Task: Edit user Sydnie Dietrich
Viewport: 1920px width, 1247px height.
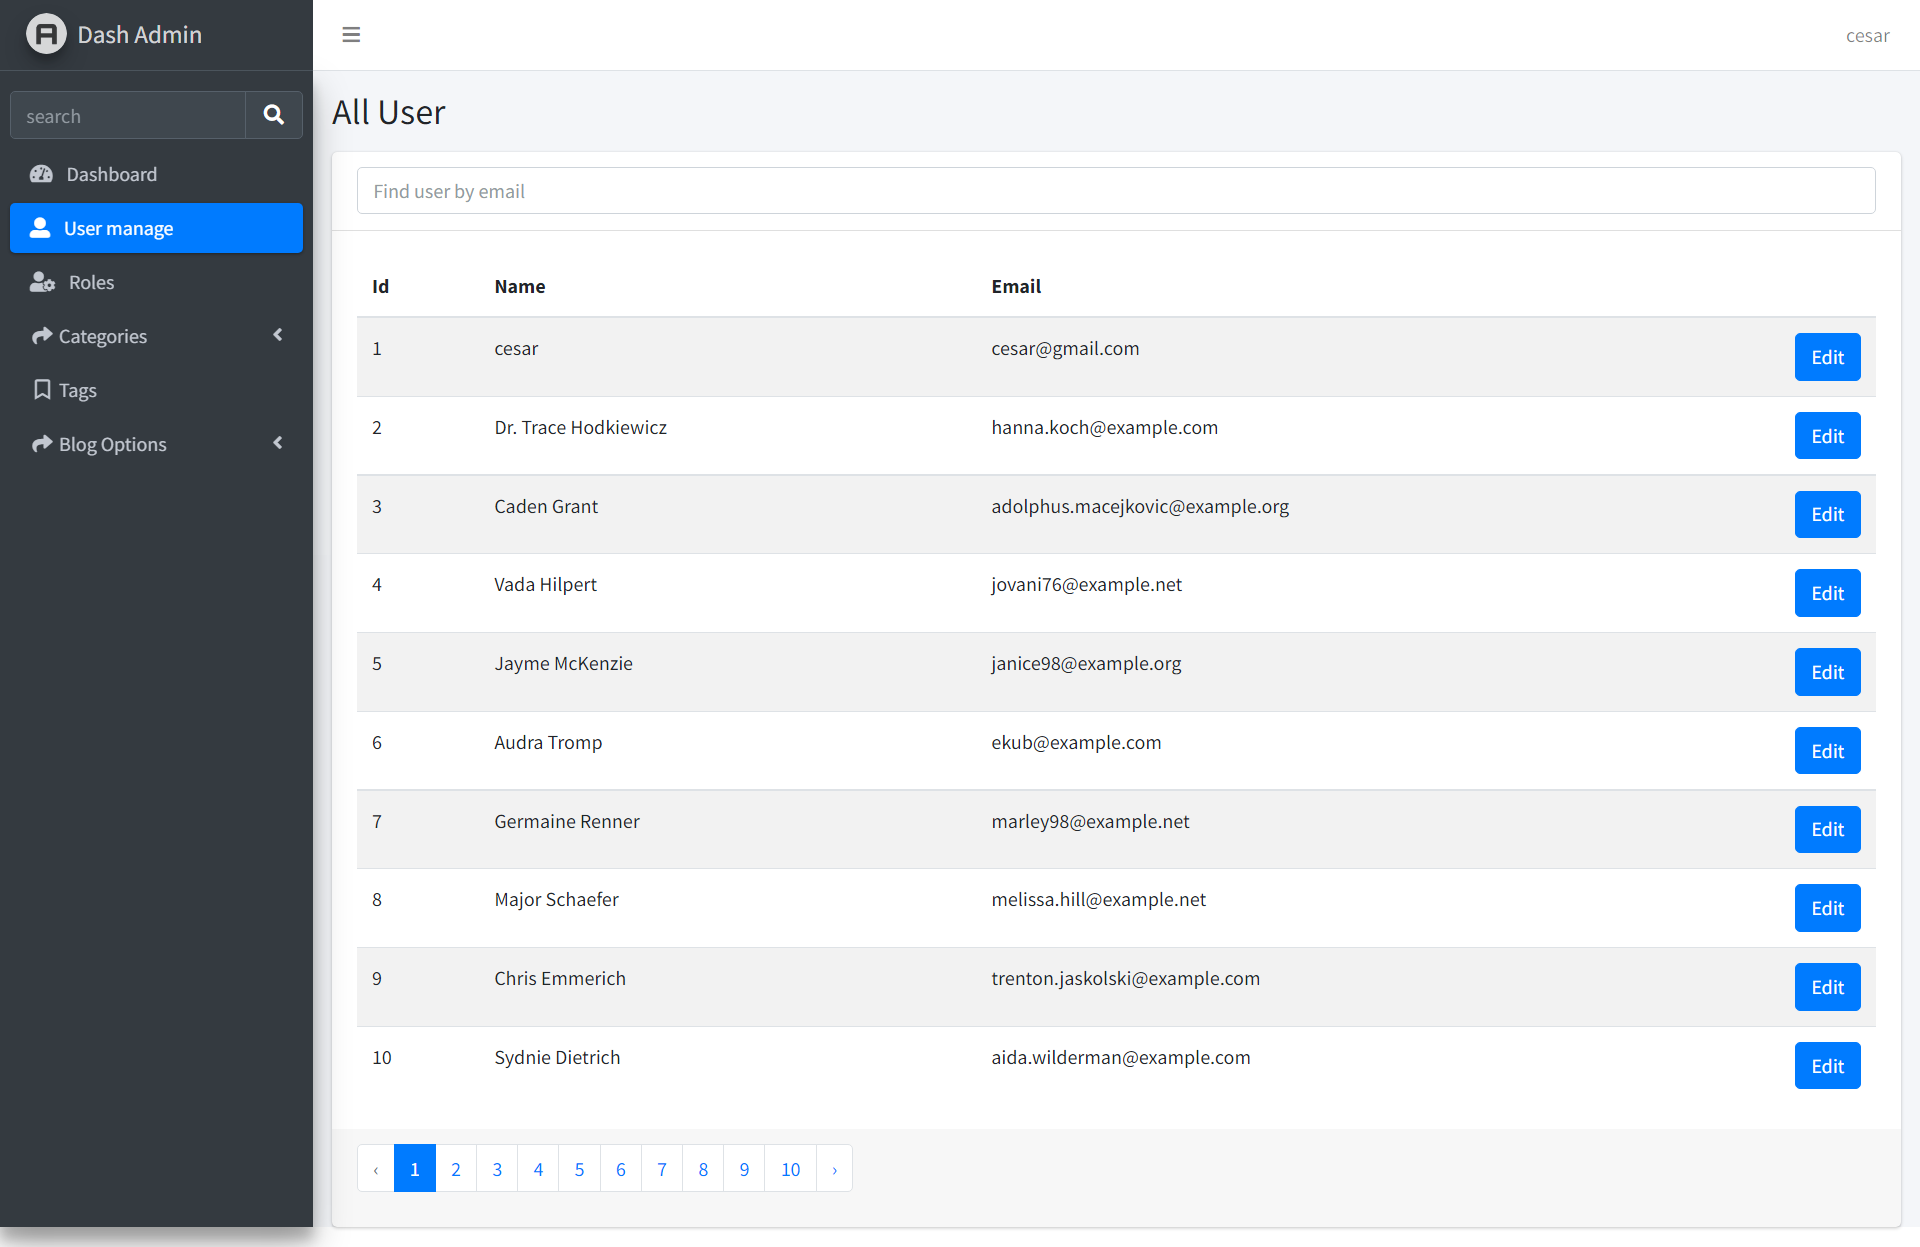Action: 1826,1066
